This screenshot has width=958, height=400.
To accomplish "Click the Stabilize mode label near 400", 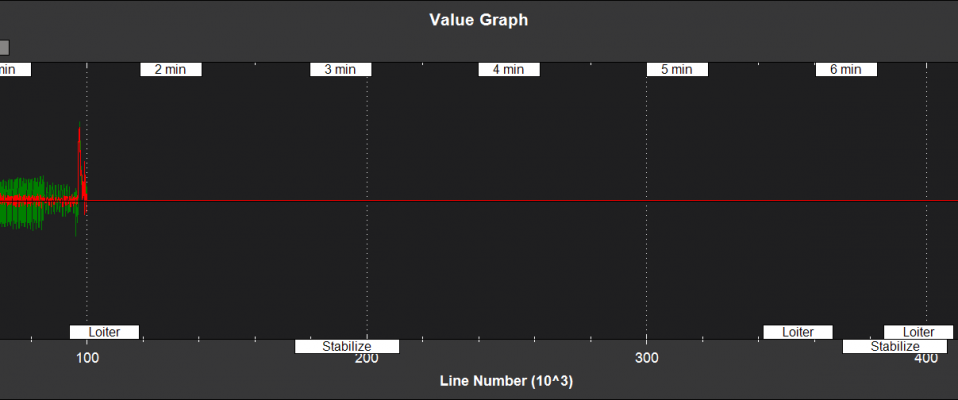I will coord(894,347).
